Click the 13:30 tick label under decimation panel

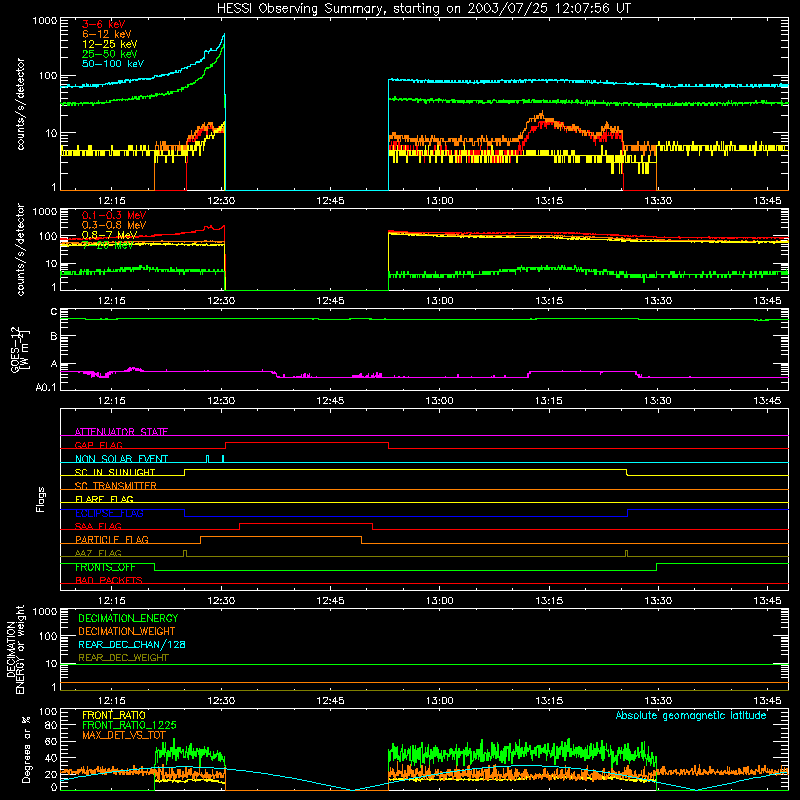[x=658, y=701]
